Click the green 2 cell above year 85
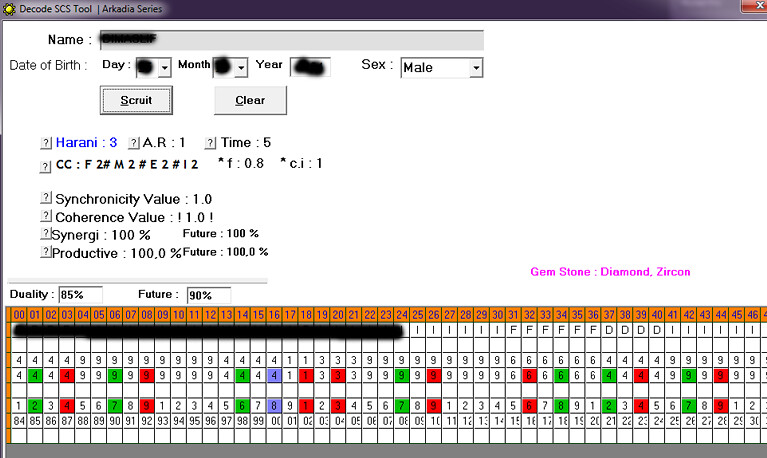 coord(35,406)
